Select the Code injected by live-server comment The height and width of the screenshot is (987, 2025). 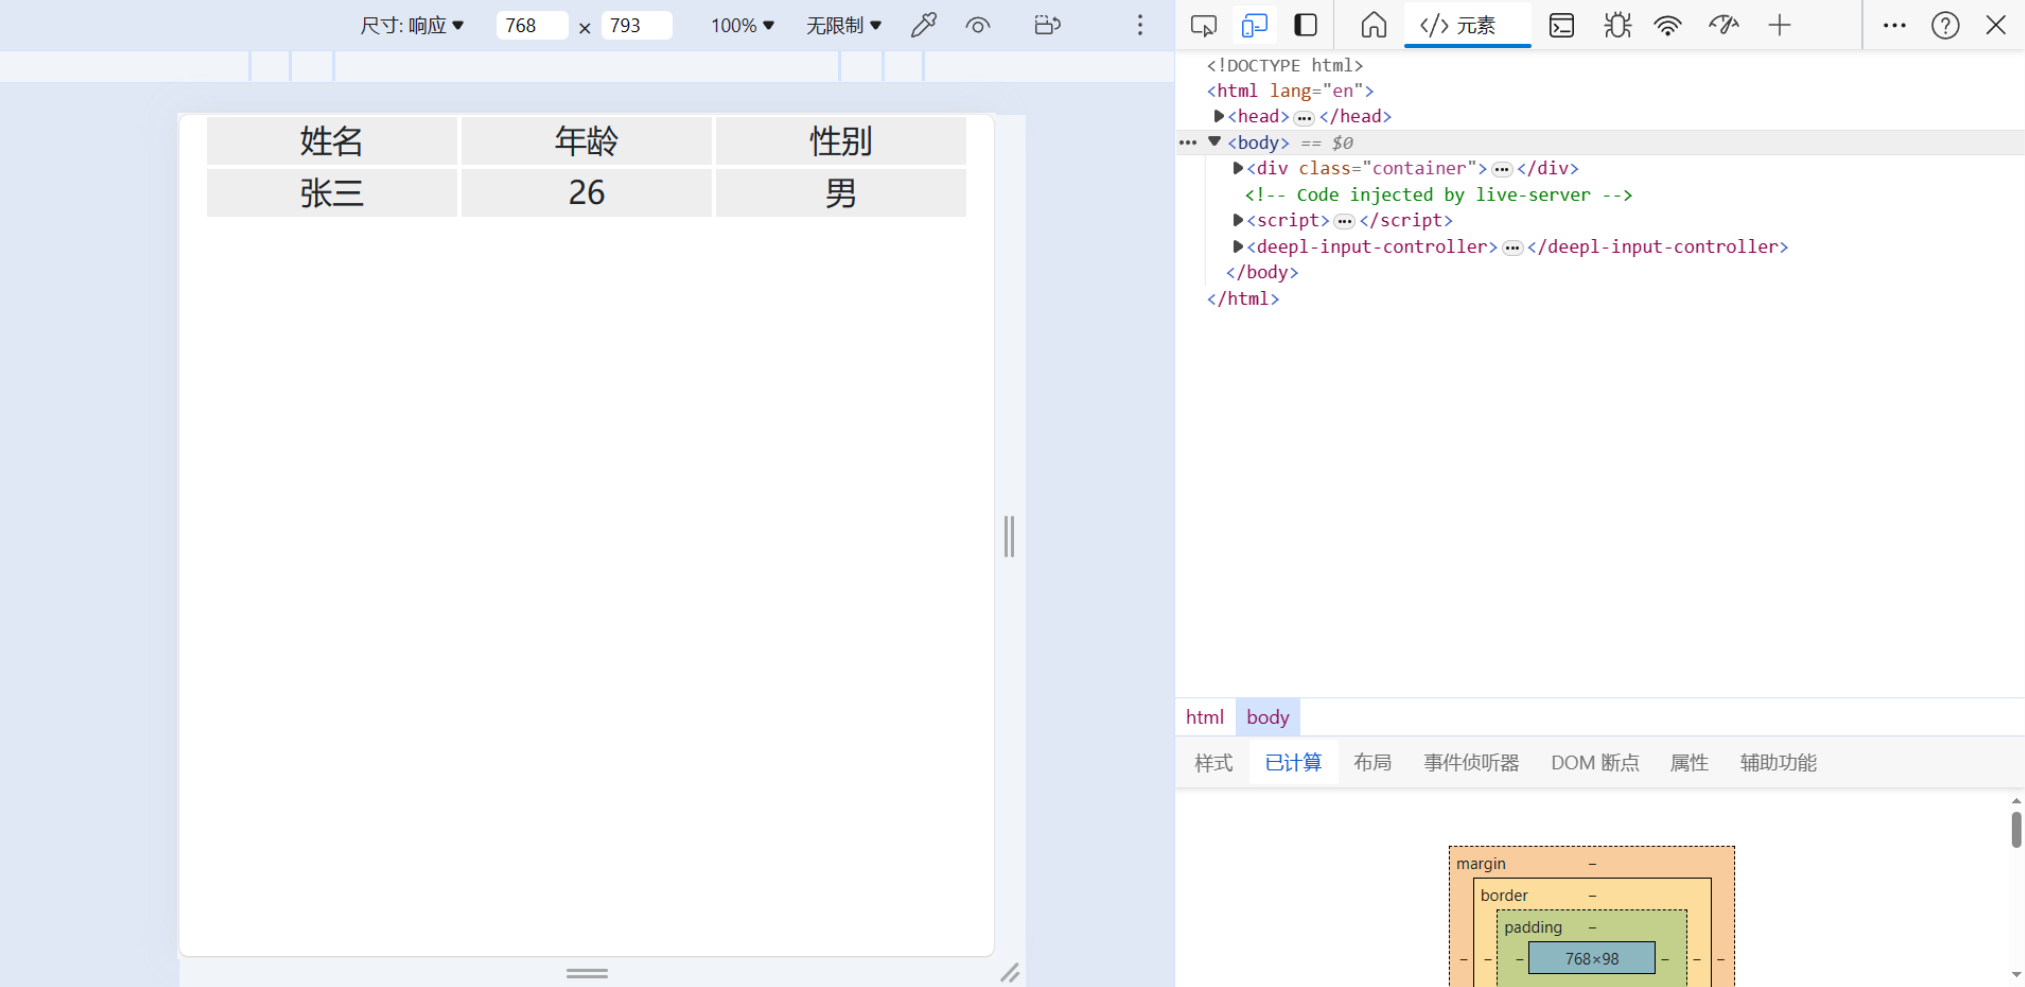1438,195
